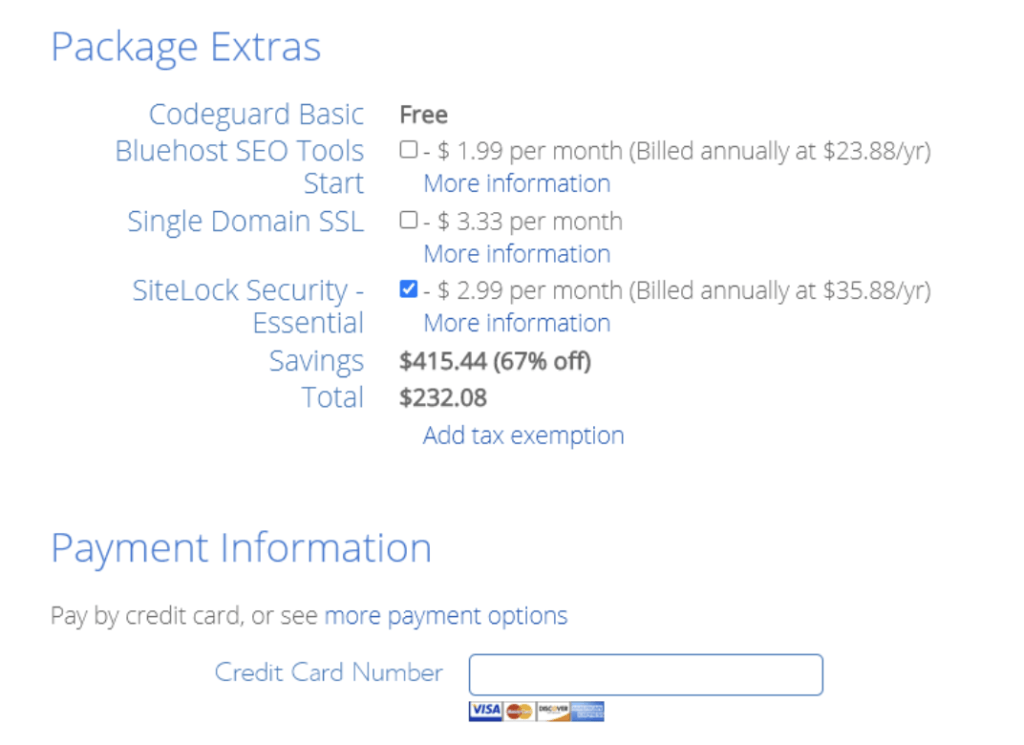Click the Visa card icon
Image resolution: width=1024 pixels, height=745 pixels.
point(484,711)
